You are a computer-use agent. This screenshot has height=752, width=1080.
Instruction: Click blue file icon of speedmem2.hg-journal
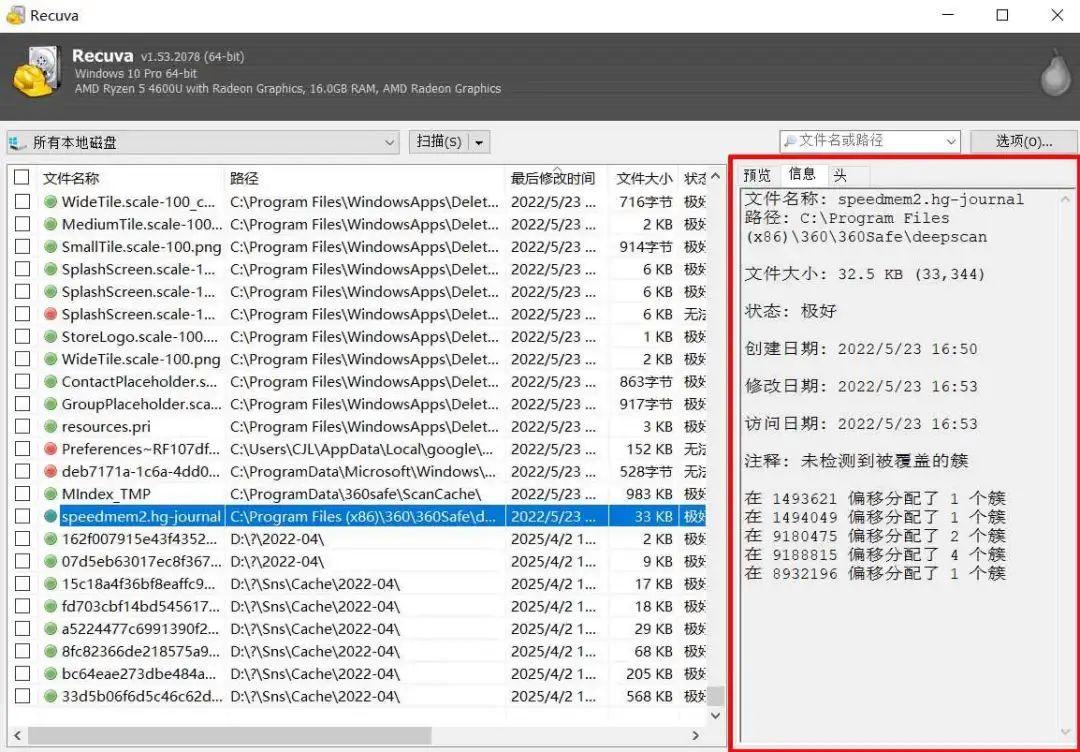[x=49, y=516]
